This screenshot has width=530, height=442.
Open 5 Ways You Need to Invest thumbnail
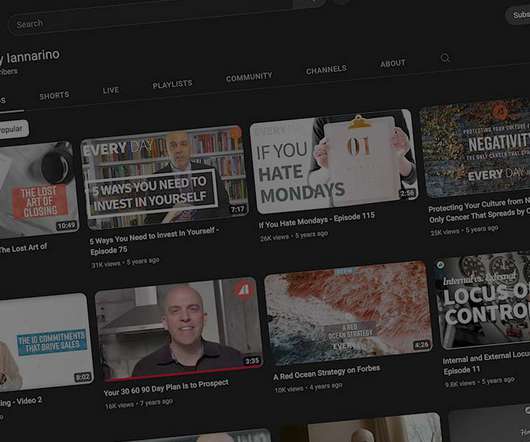(165, 177)
